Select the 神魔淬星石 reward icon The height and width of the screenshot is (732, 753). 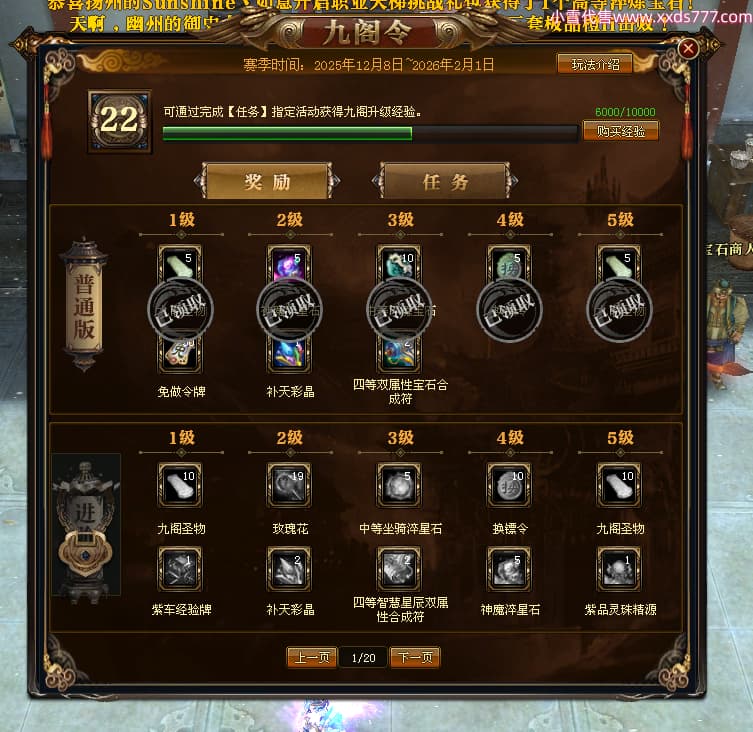click(x=509, y=569)
